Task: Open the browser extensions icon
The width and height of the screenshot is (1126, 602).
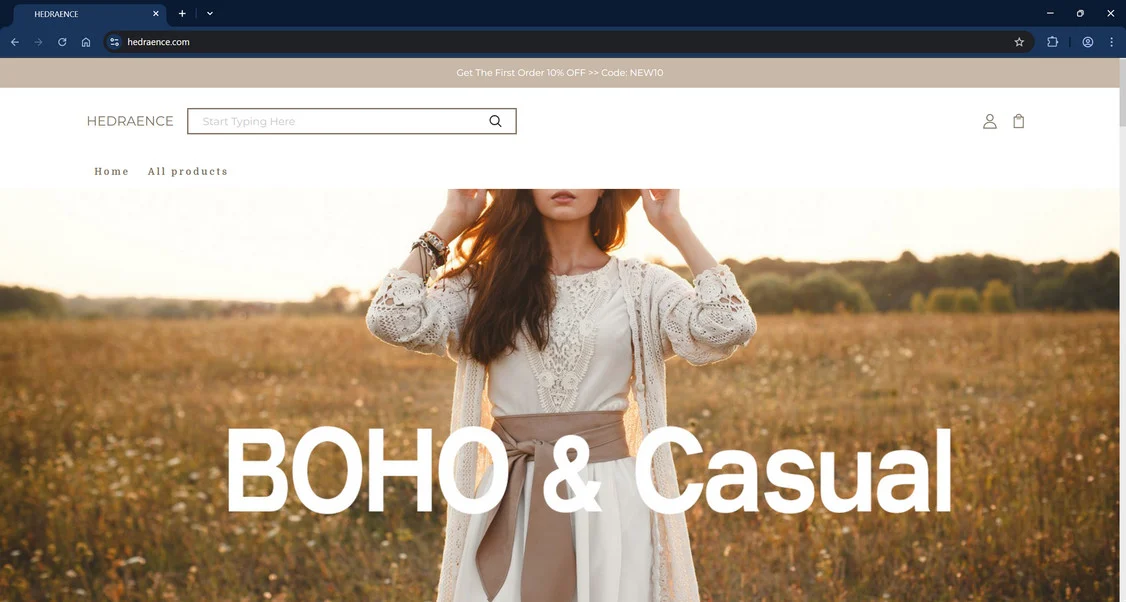Action: [1053, 42]
